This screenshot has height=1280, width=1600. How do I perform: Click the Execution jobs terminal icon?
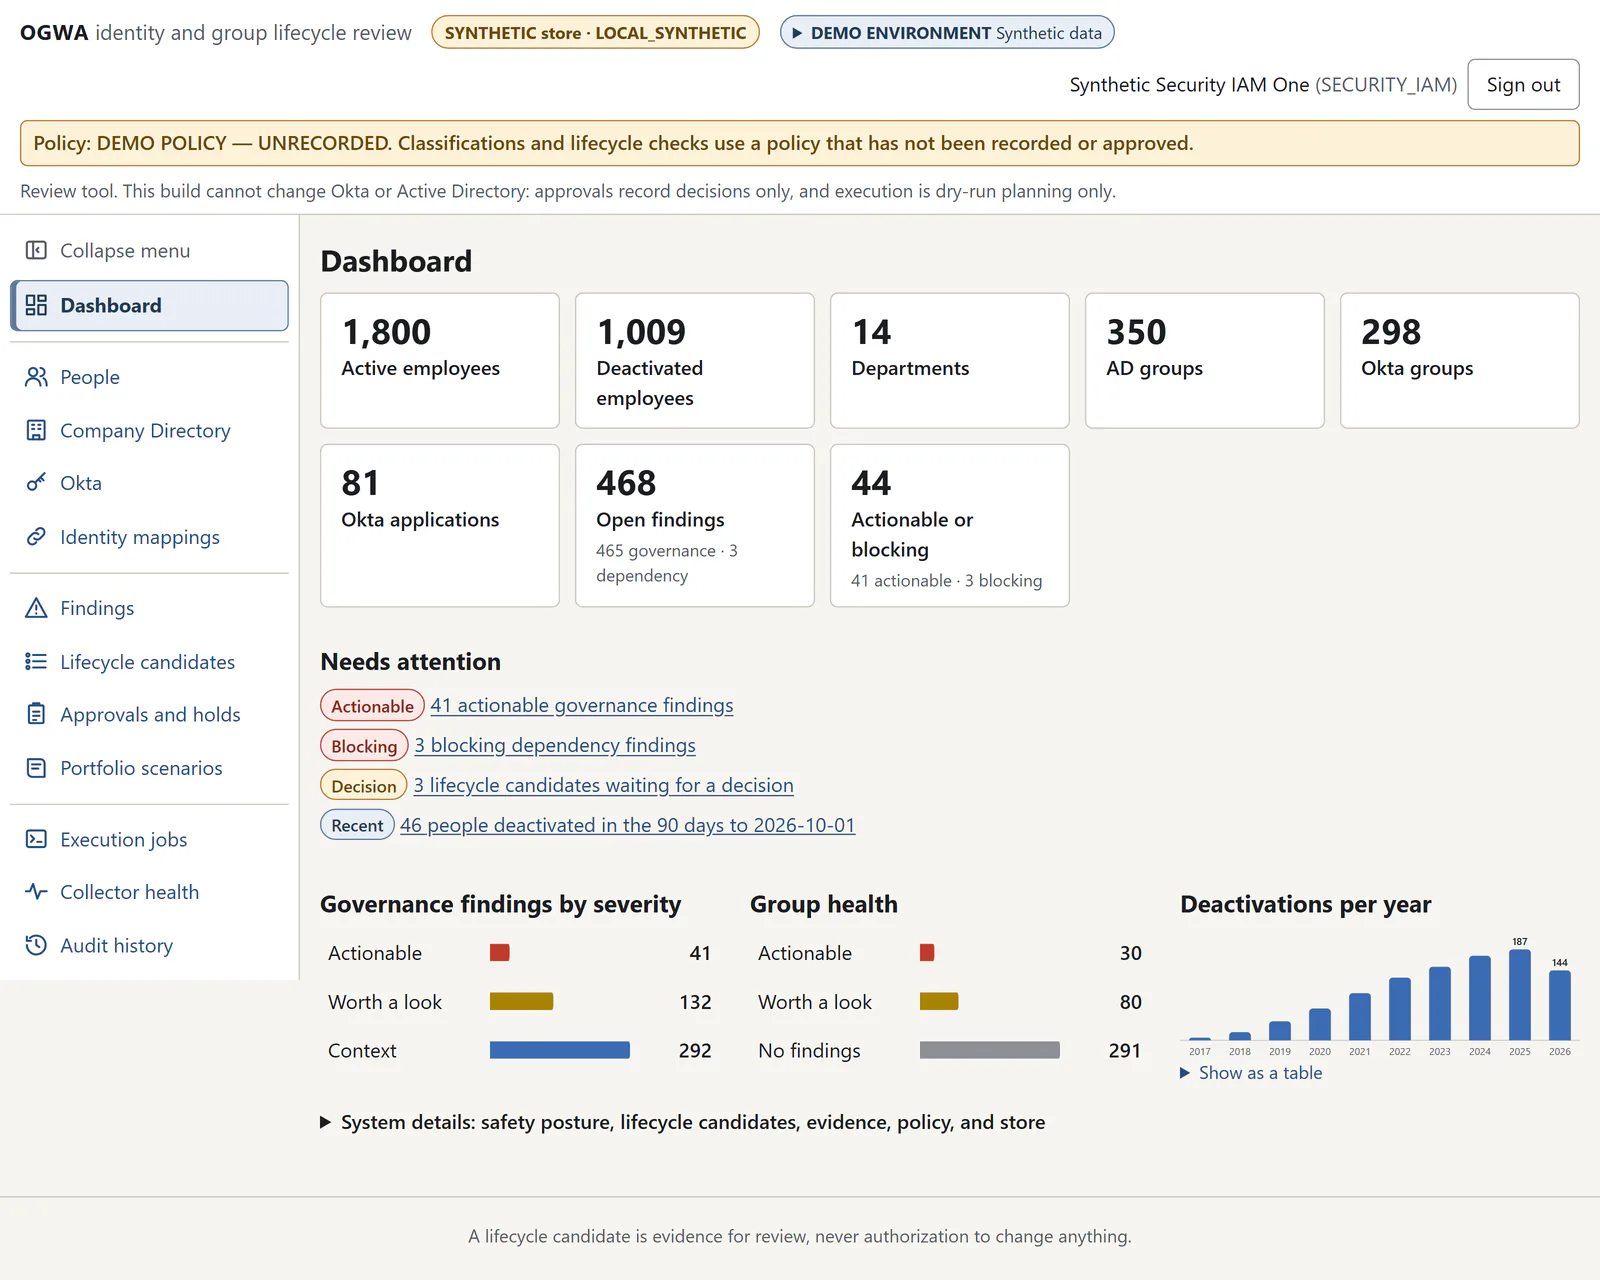[x=36, y=839]
